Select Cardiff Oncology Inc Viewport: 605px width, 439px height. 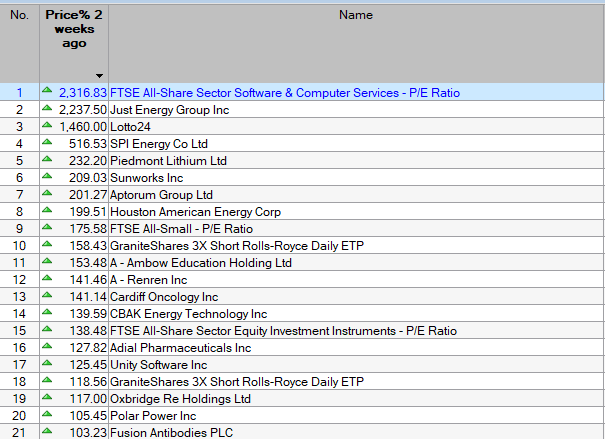(x=164, y=296)
